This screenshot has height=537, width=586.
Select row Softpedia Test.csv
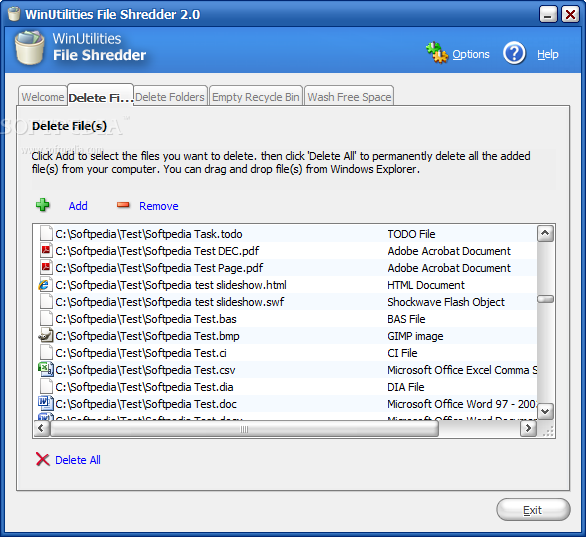pos(285,370)
